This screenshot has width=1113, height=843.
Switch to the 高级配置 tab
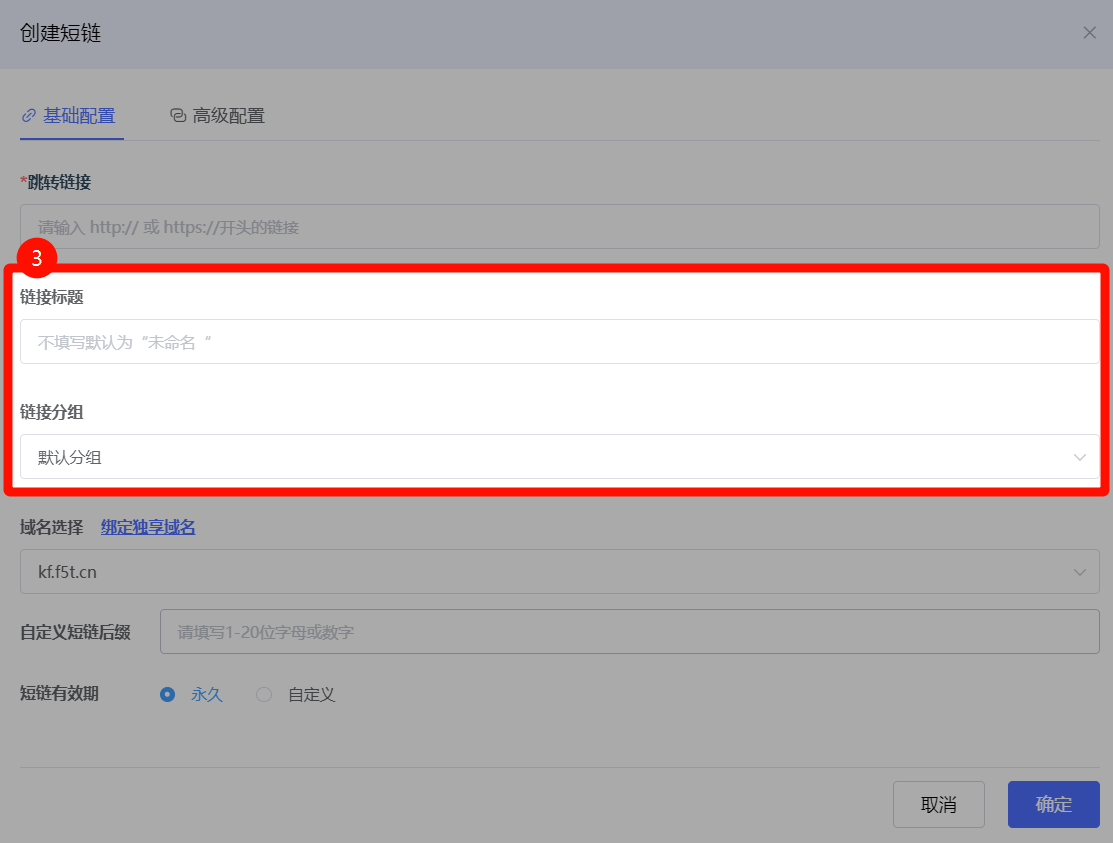click(228, 115)
